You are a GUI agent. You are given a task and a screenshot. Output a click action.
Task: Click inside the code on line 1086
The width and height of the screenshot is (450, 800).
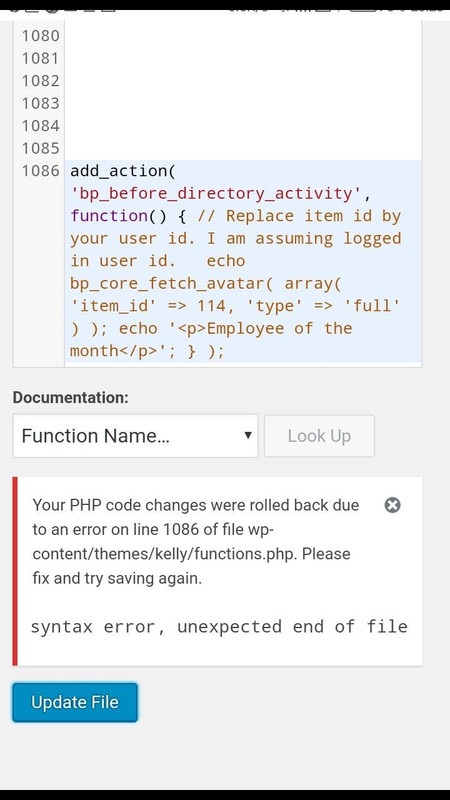[243, 261]
